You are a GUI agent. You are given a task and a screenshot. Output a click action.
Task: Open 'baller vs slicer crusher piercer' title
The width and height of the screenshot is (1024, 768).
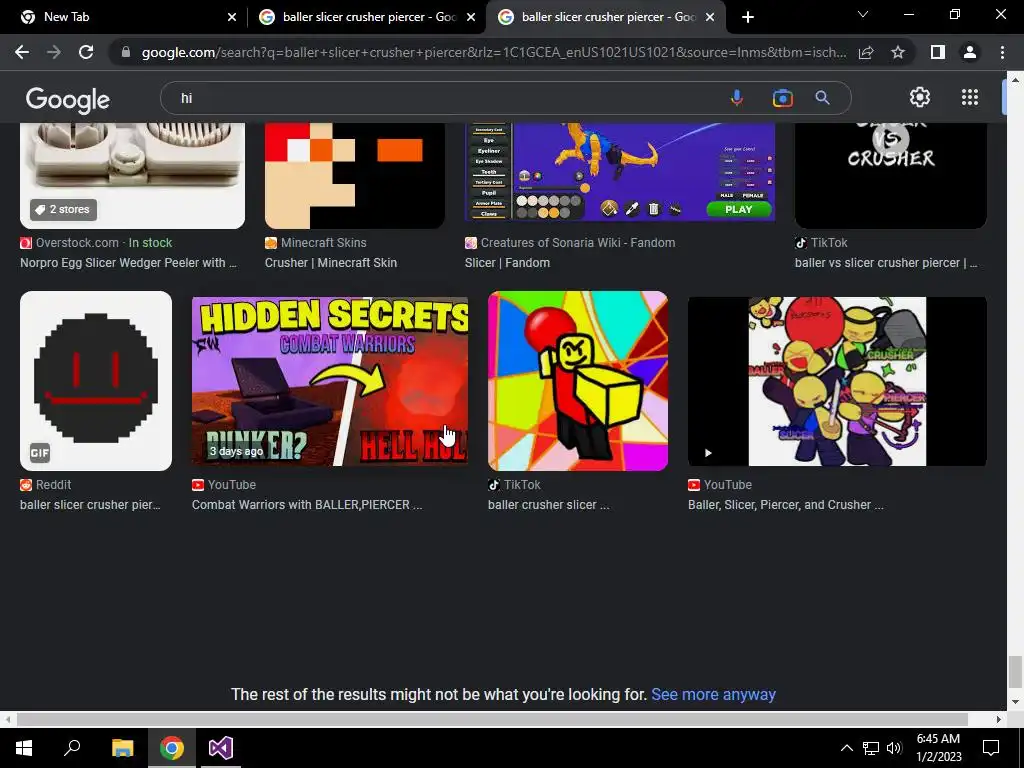(x=886, y=263)
